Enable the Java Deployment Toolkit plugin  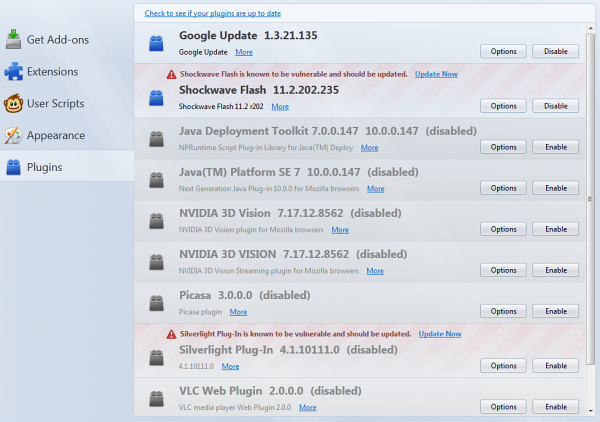pos(555,147)
